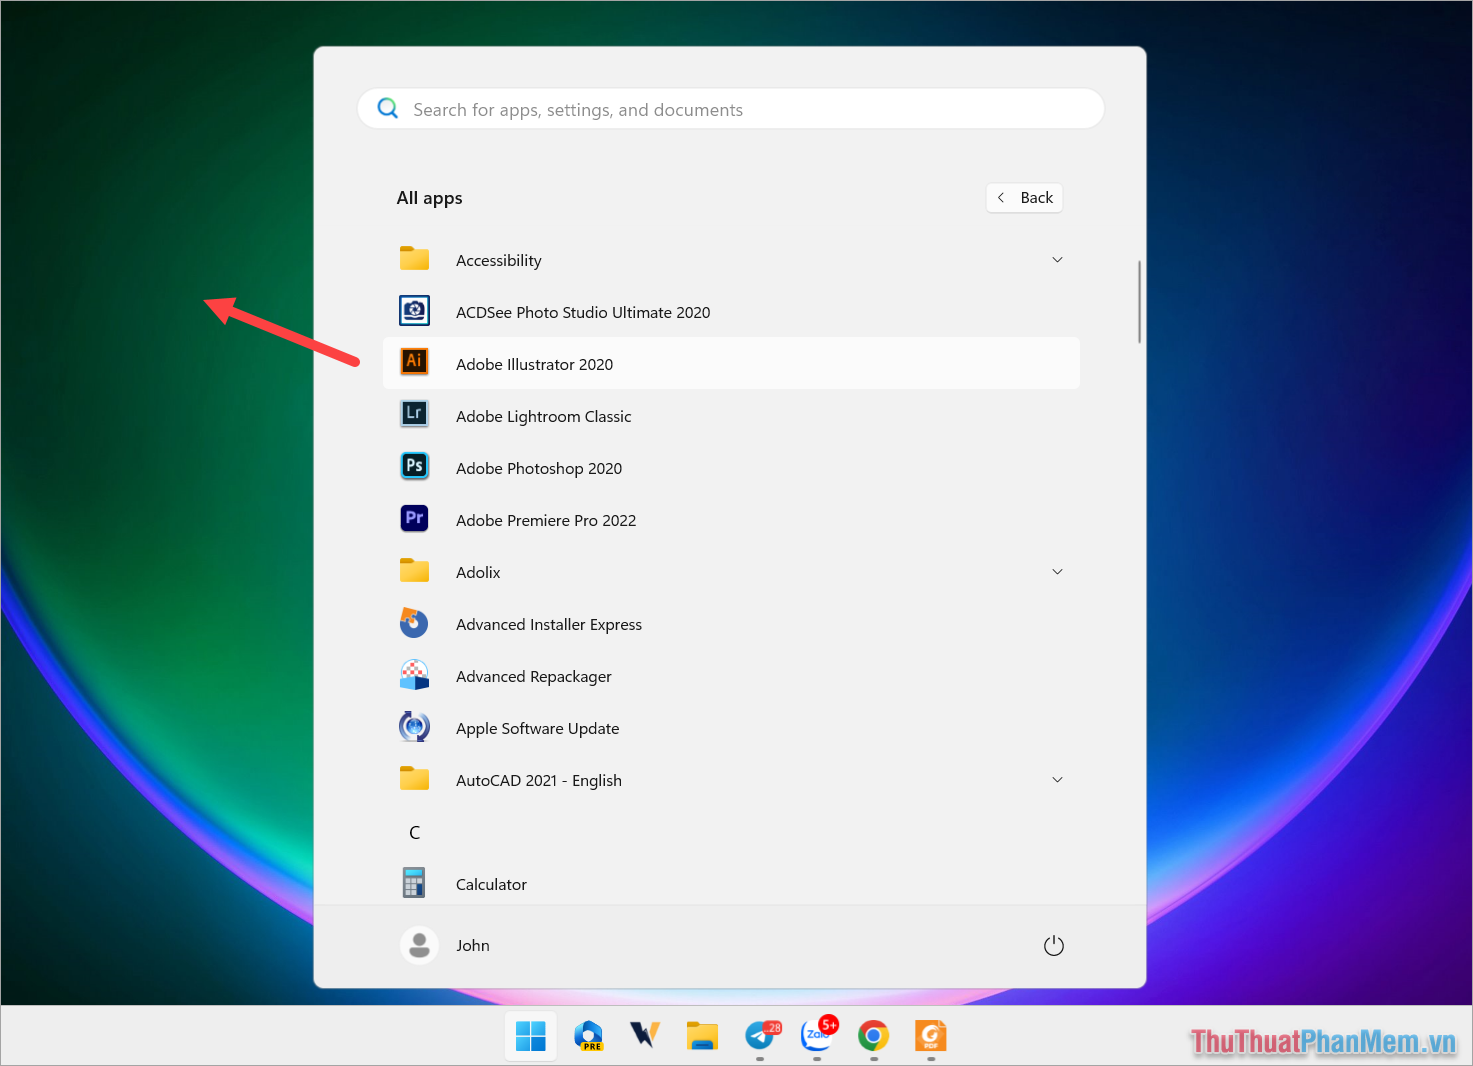
Task: Click the C section letter header
Action: pos(414,831)
